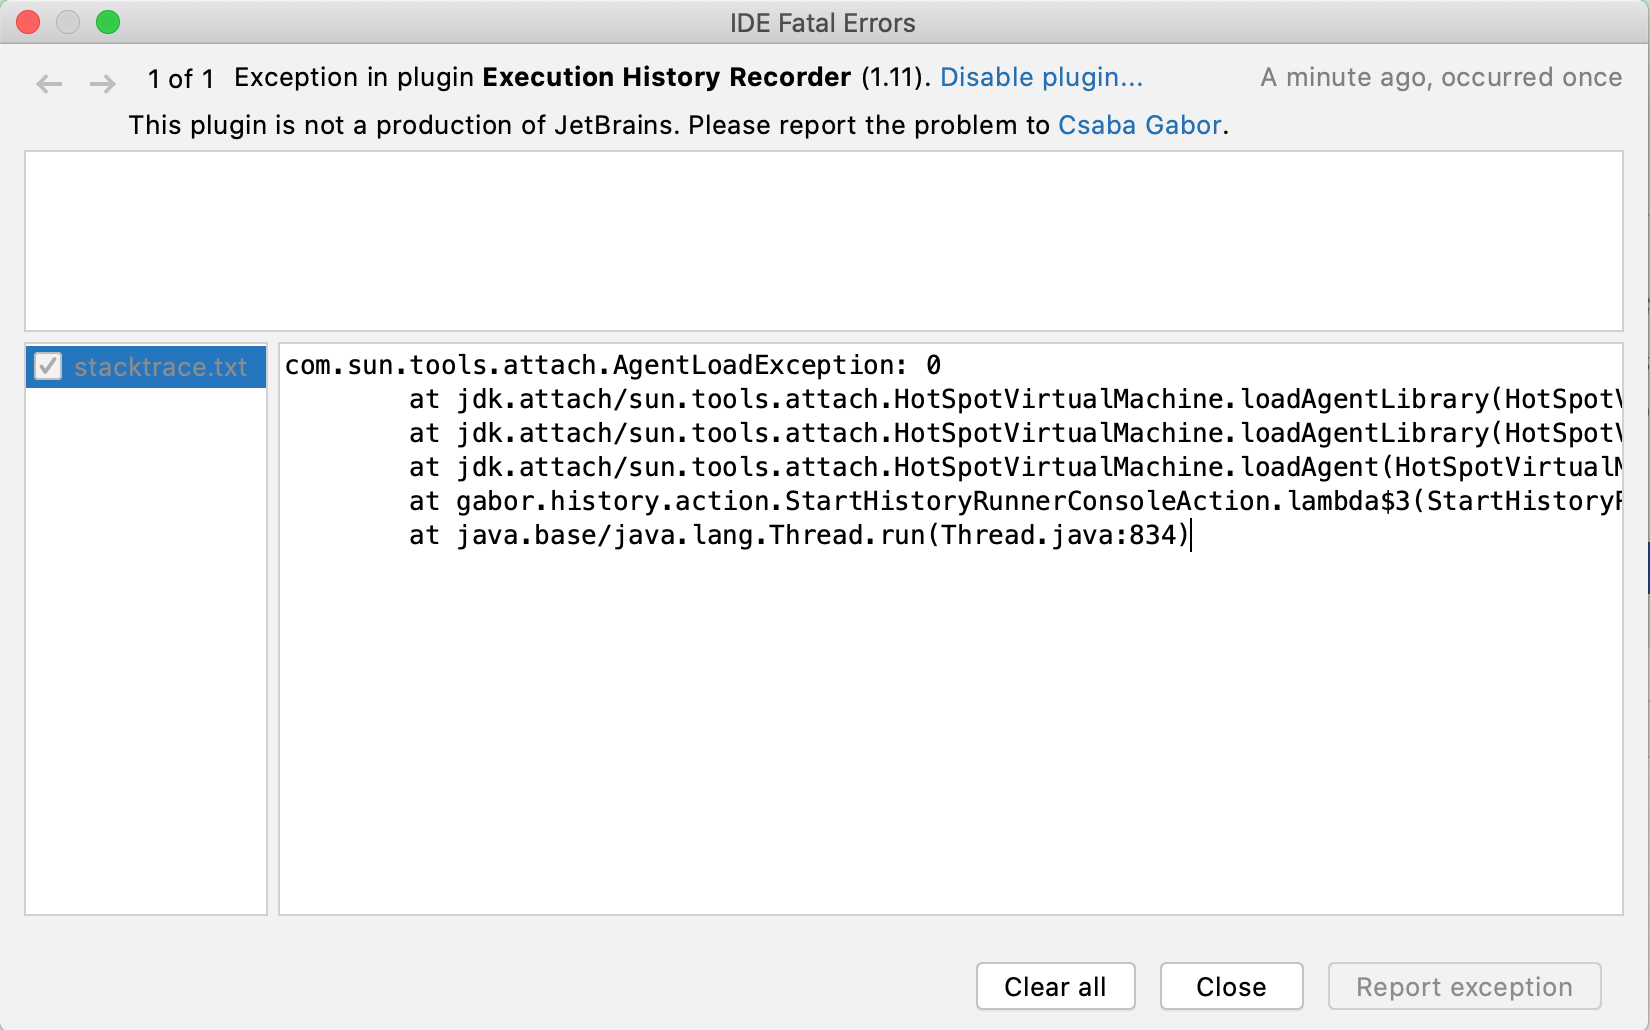
Task: Open the Disable plugin link
Action: [x=1041, y=77]
